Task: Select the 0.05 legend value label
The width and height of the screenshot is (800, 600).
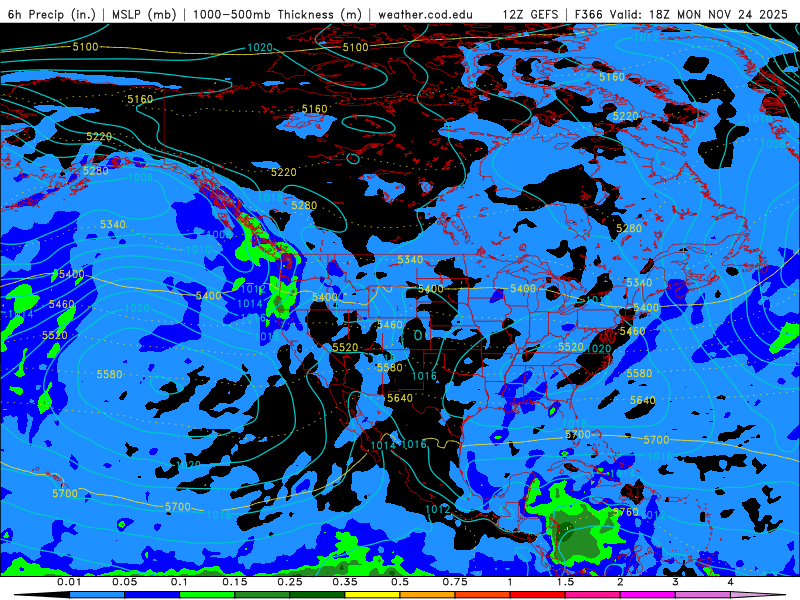Action: coord(124,582)
